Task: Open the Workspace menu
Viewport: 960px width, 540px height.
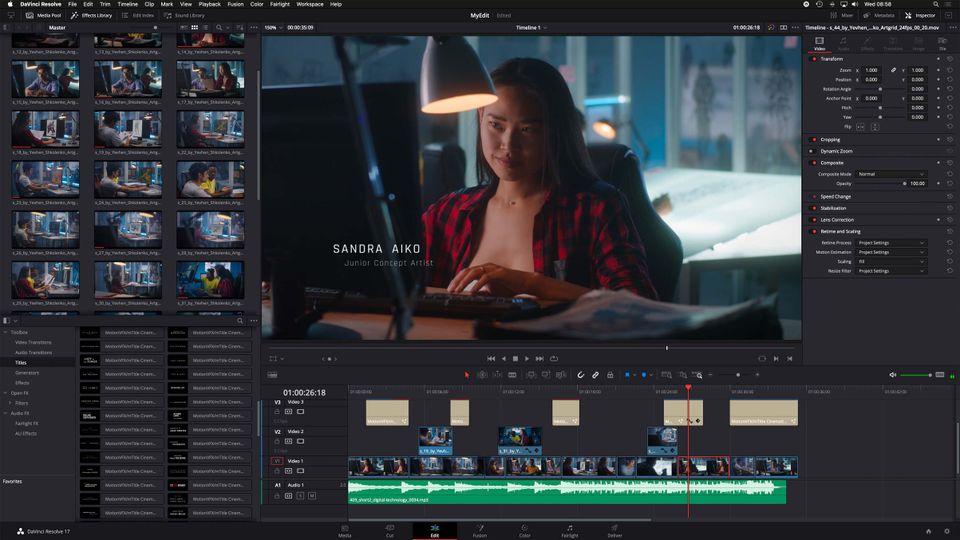Action: tap(310, 4)
